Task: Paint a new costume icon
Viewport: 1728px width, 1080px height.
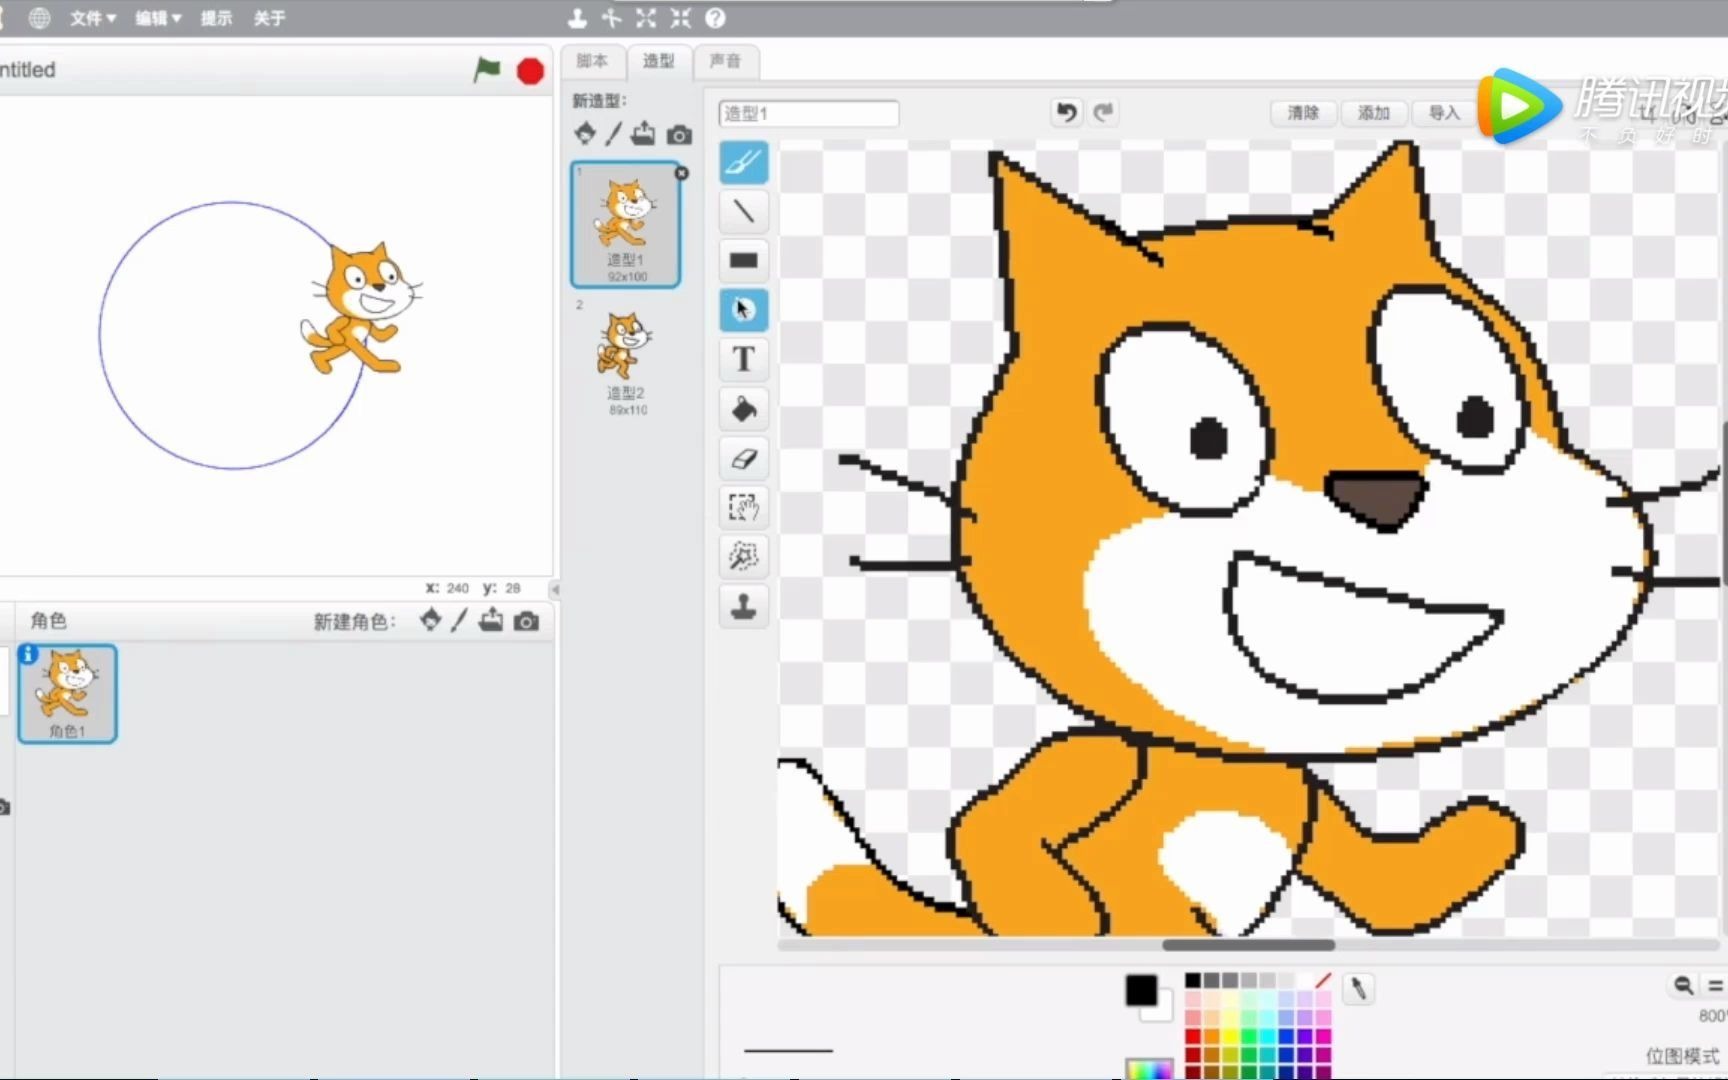Action: (x=613, y=133)
